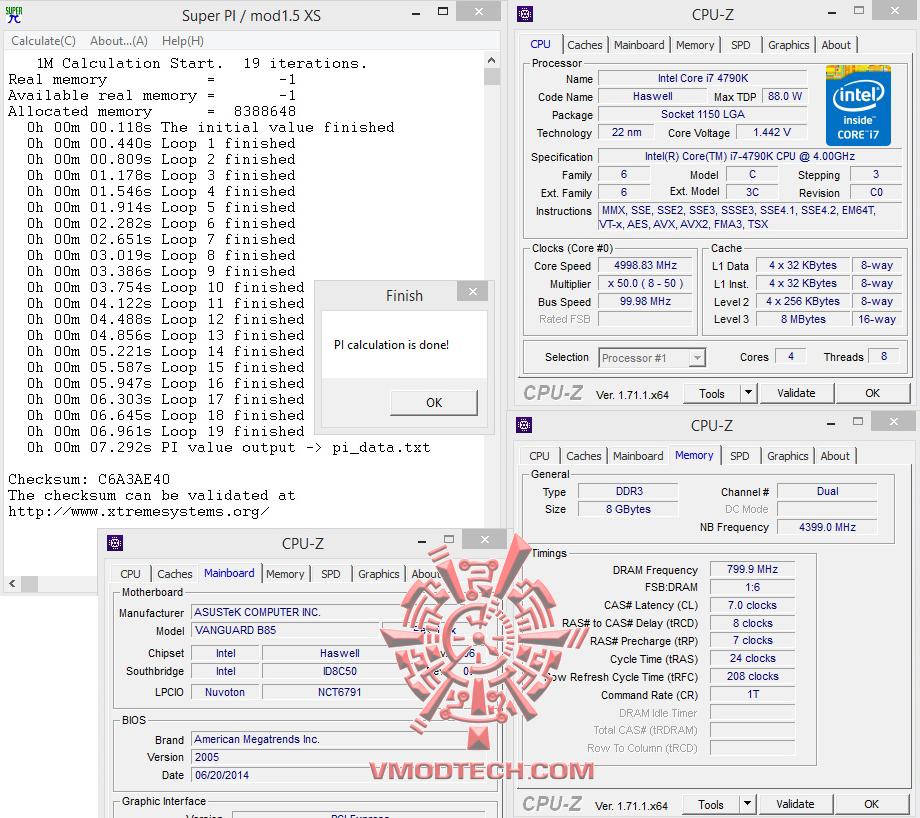
Task: Click OK in the Finish dialog
Action: (x=433, y=401)
